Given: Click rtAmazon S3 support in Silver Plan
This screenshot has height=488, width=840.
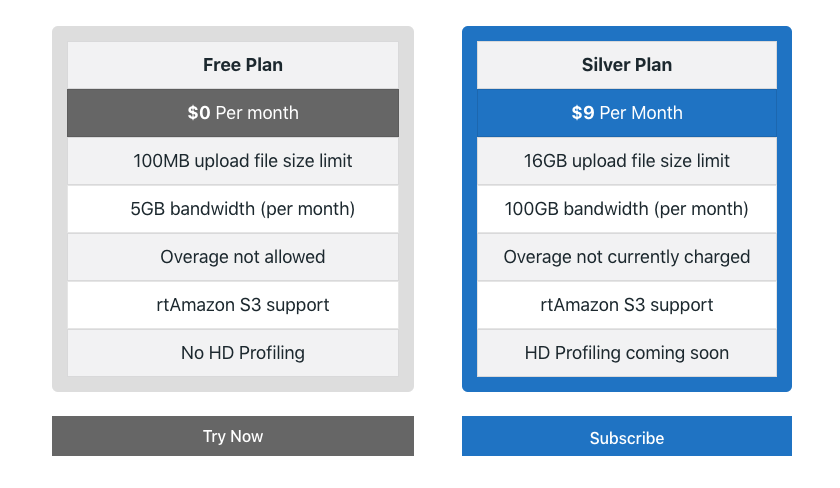Looking at the screenshot, I should (x=626, y=305).
